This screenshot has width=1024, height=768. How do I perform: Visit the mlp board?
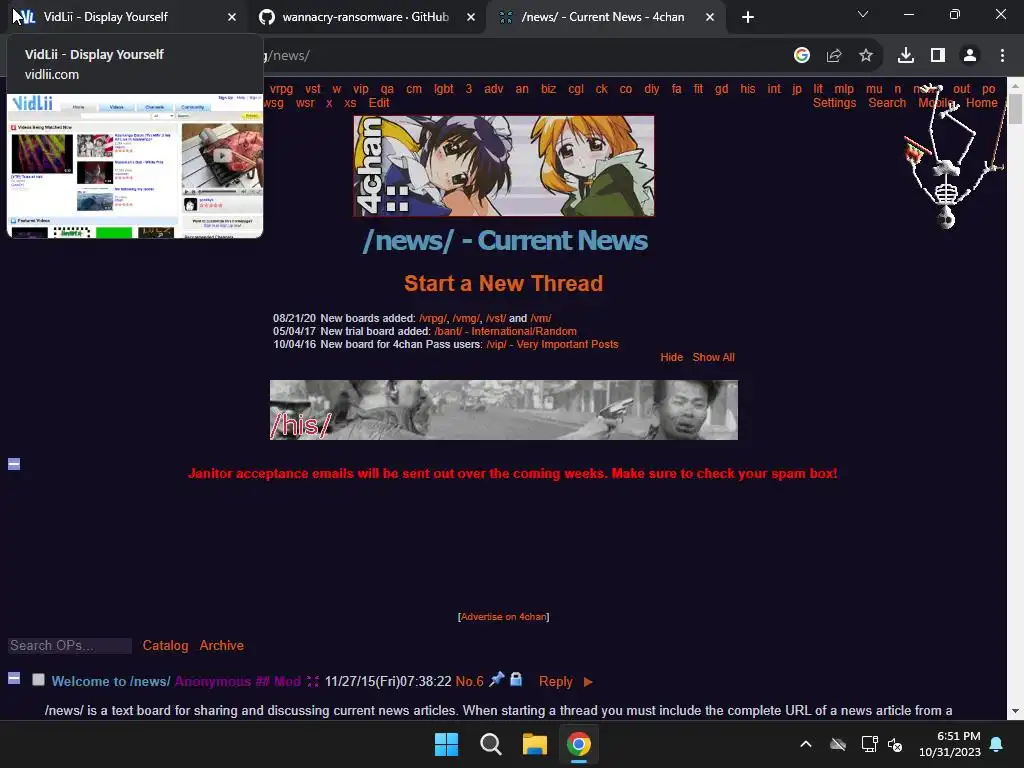pyautogui.click(x=844, y=89)
